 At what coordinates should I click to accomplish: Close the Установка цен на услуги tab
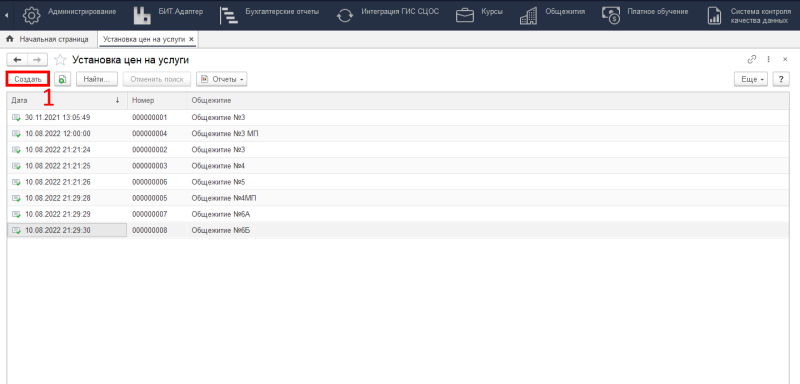(x=191, y=39)
